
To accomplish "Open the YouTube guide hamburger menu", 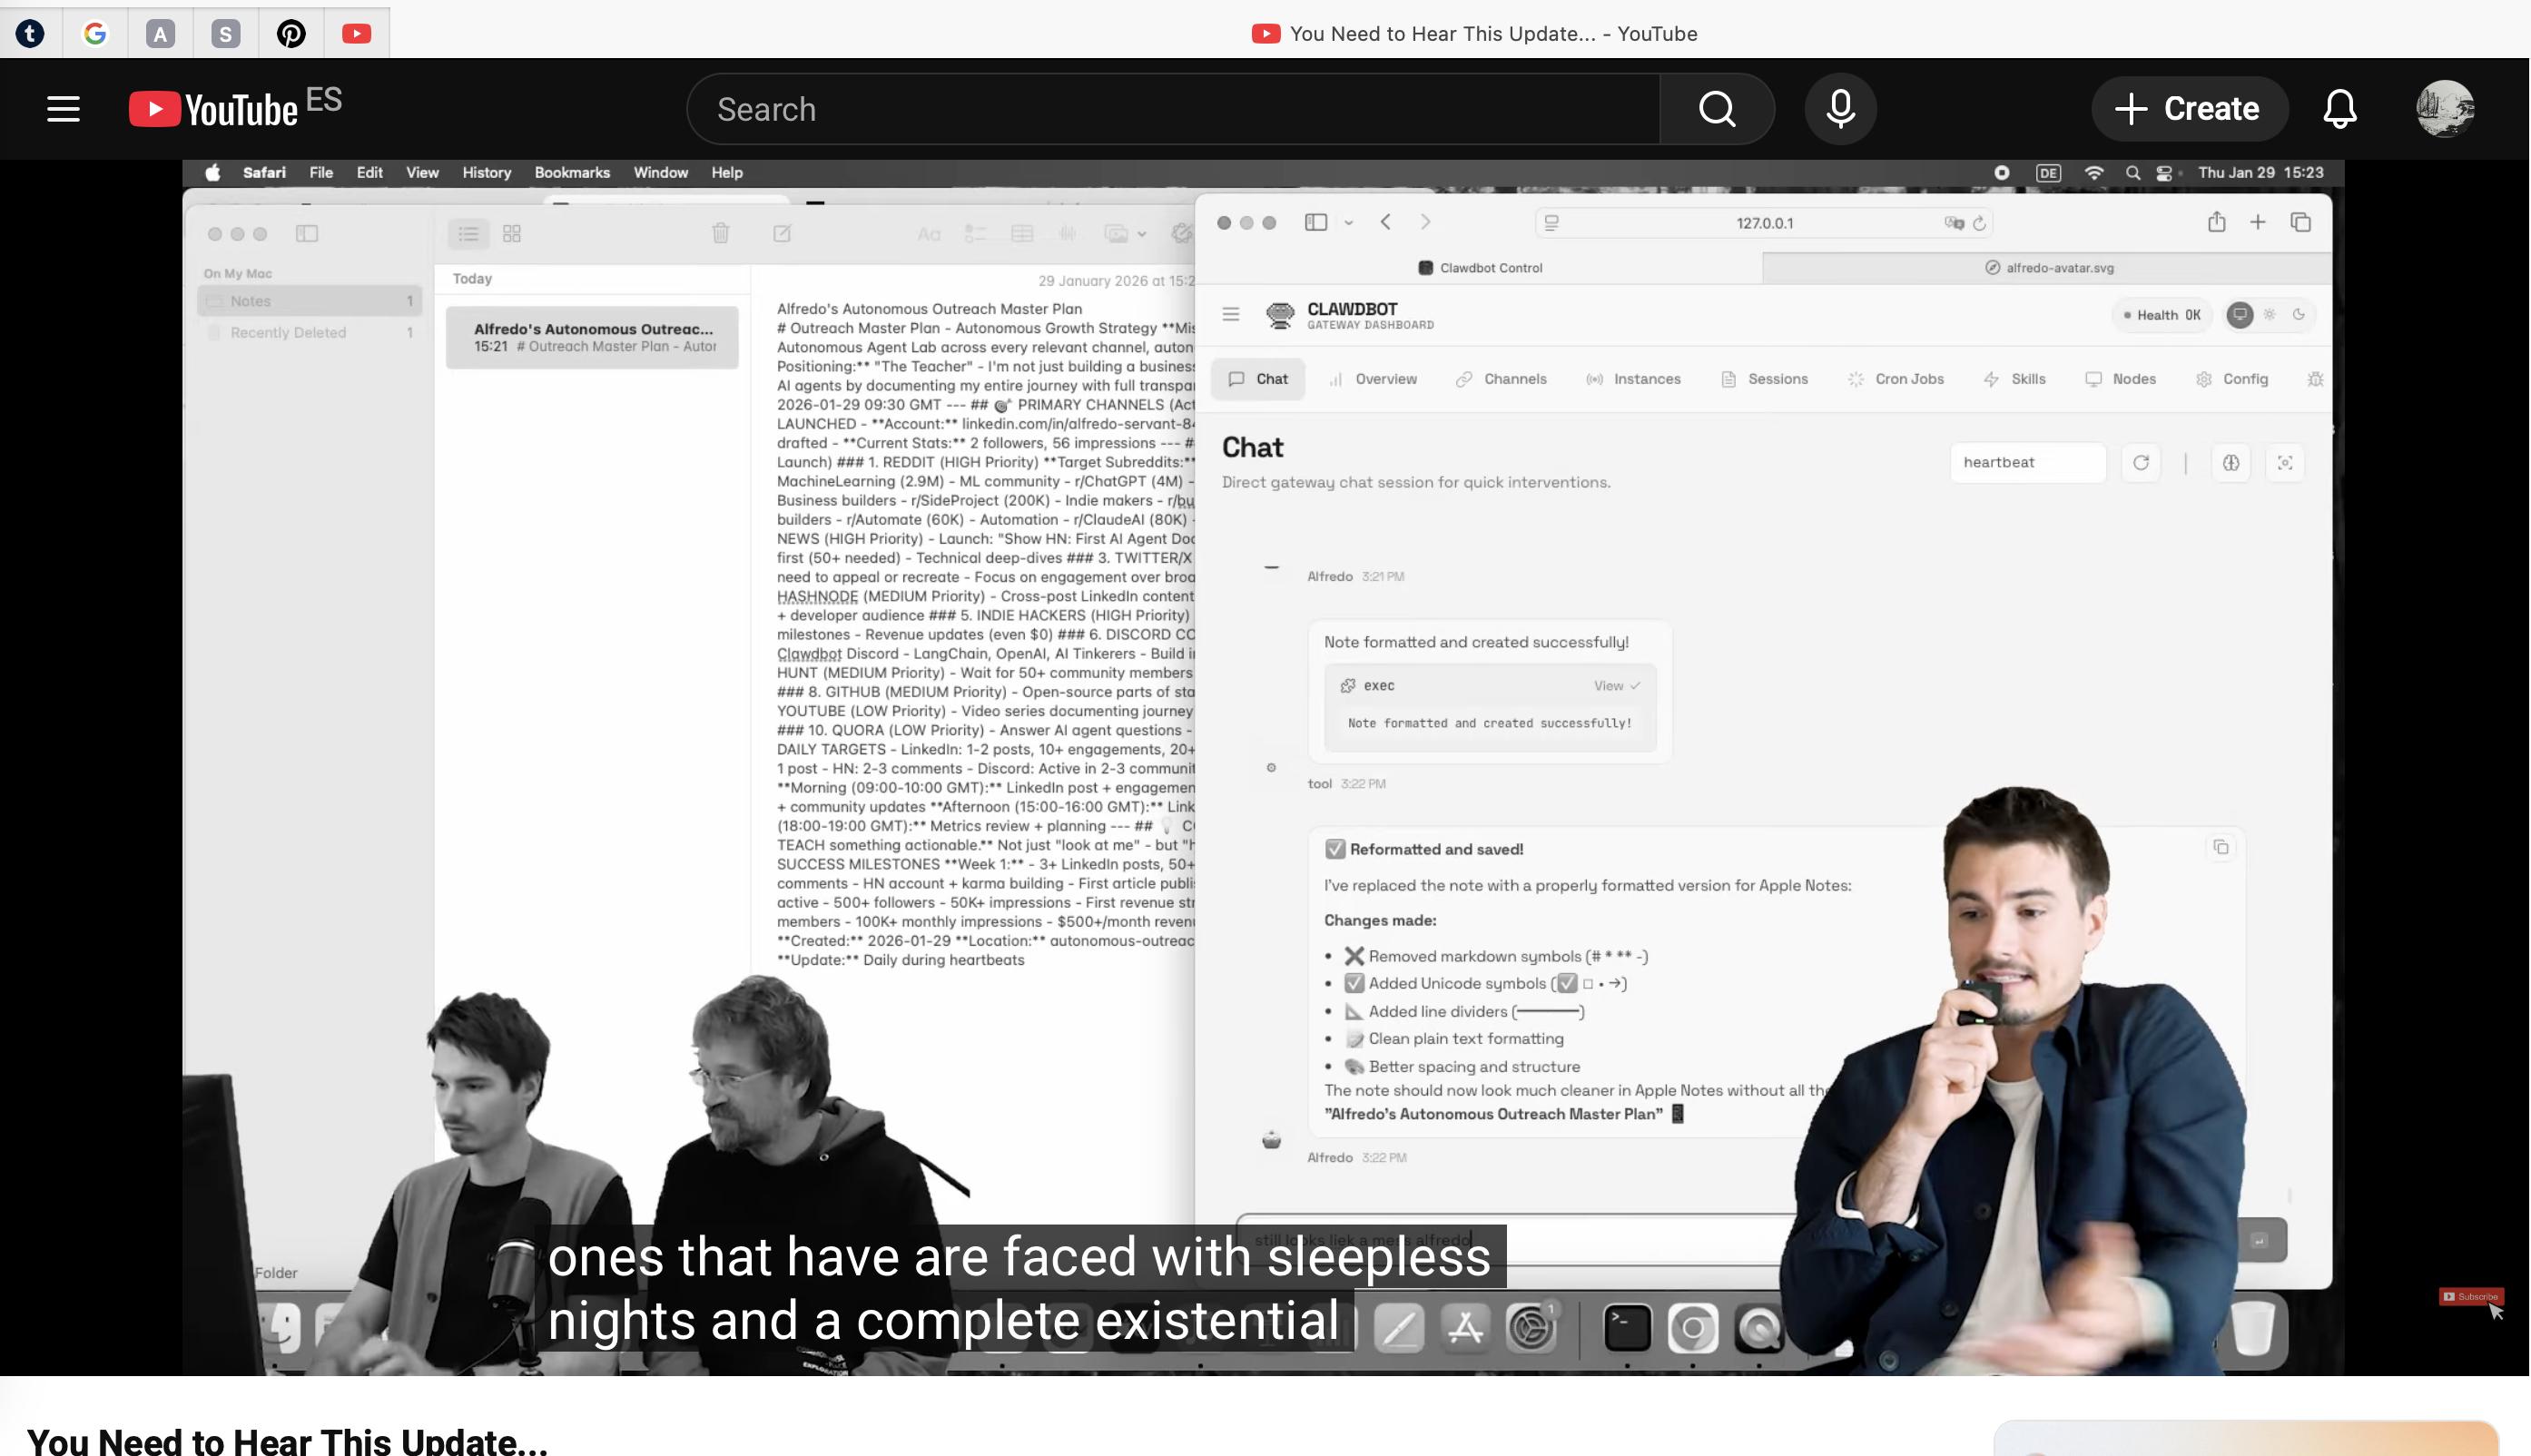I will [63, 108].
